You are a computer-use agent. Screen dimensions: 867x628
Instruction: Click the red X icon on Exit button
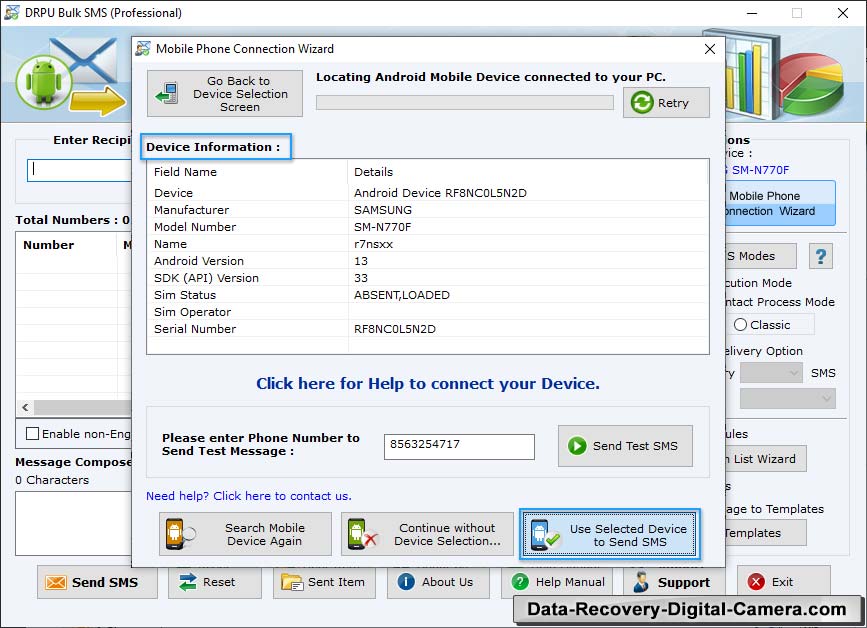[x=756, y=582]
